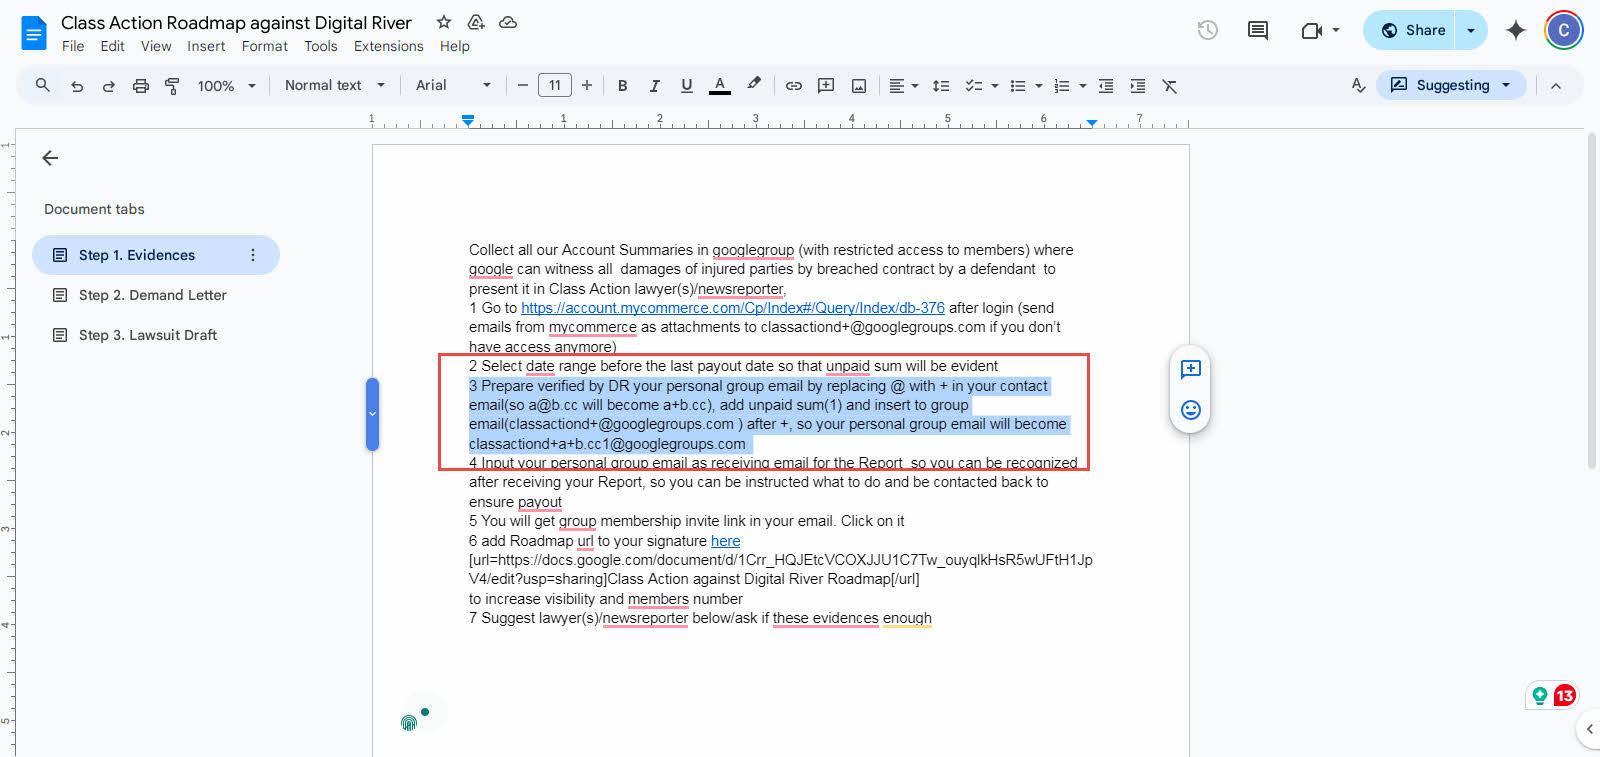Screen dimensions: 1600x757
Task: Toggle underline formatting
Action: click(x=687, y=86)
